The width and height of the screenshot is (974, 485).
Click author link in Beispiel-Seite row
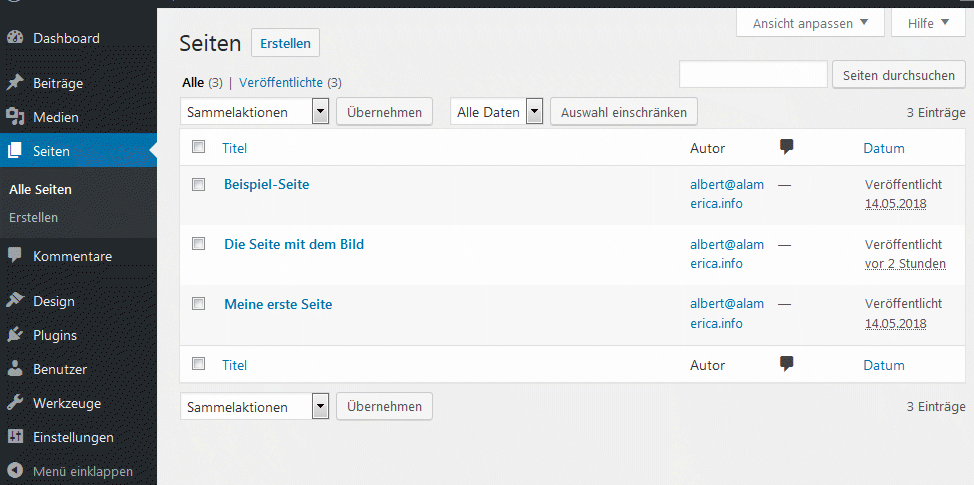click(727, 194)
